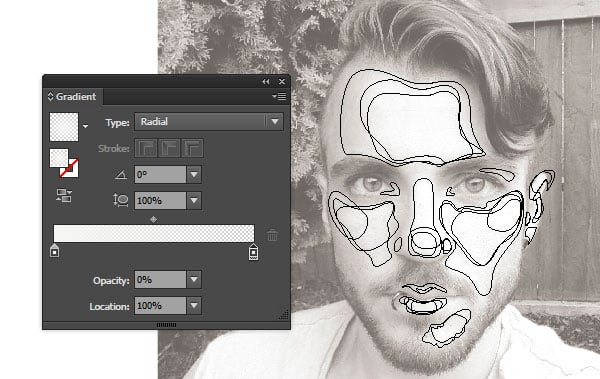Image resolution: width=600 pixels, height=379 pixels.
Task: Click the aspect ratio icon beside 100%
Action: tap(121, 200)
